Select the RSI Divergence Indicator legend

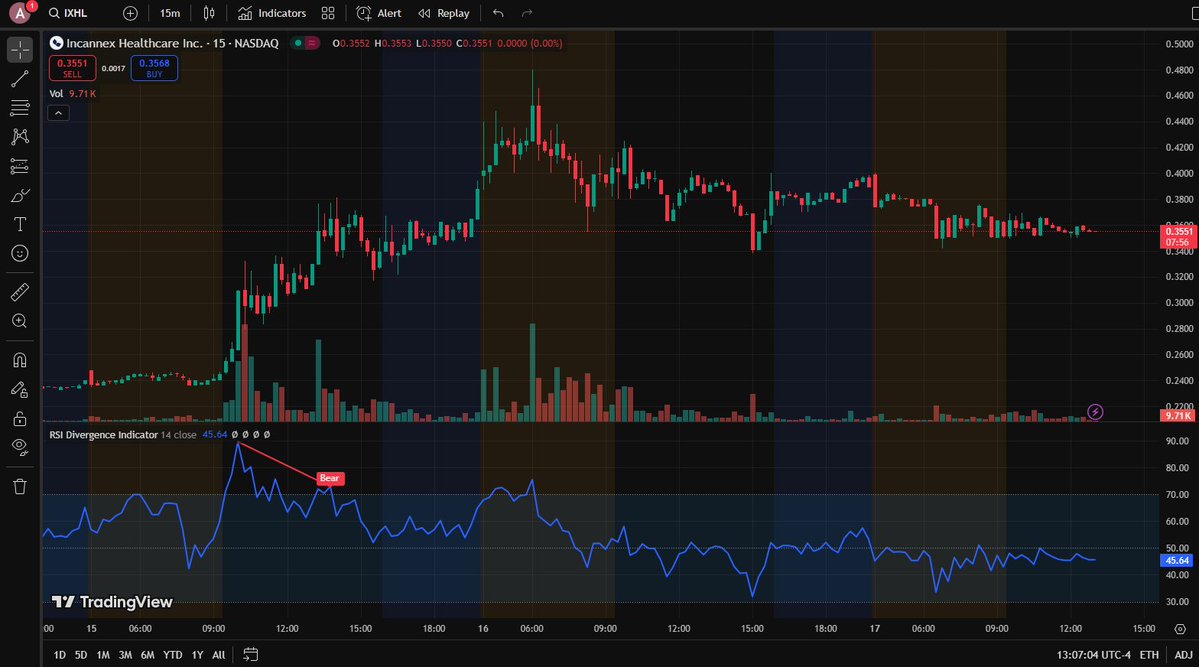click(x=103, y=434)
